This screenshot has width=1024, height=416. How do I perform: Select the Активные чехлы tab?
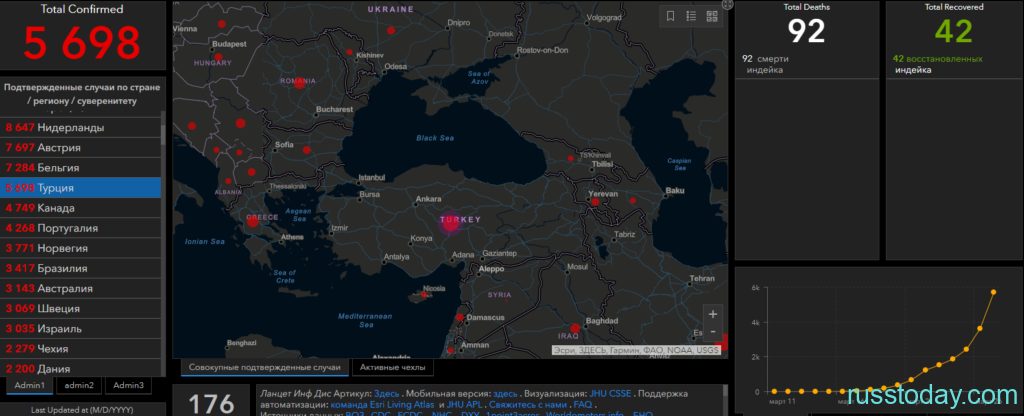coord(392,368)
